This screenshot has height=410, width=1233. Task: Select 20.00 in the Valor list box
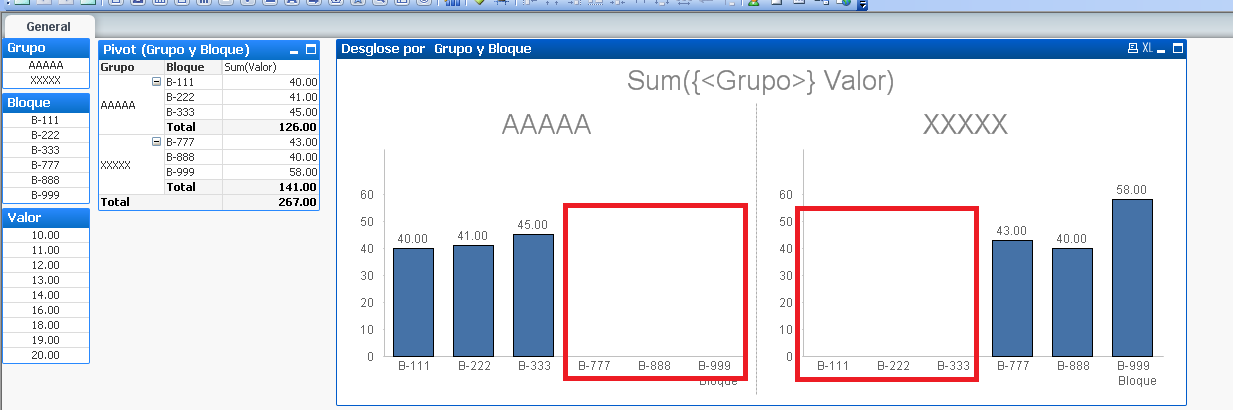click(46, 355)
